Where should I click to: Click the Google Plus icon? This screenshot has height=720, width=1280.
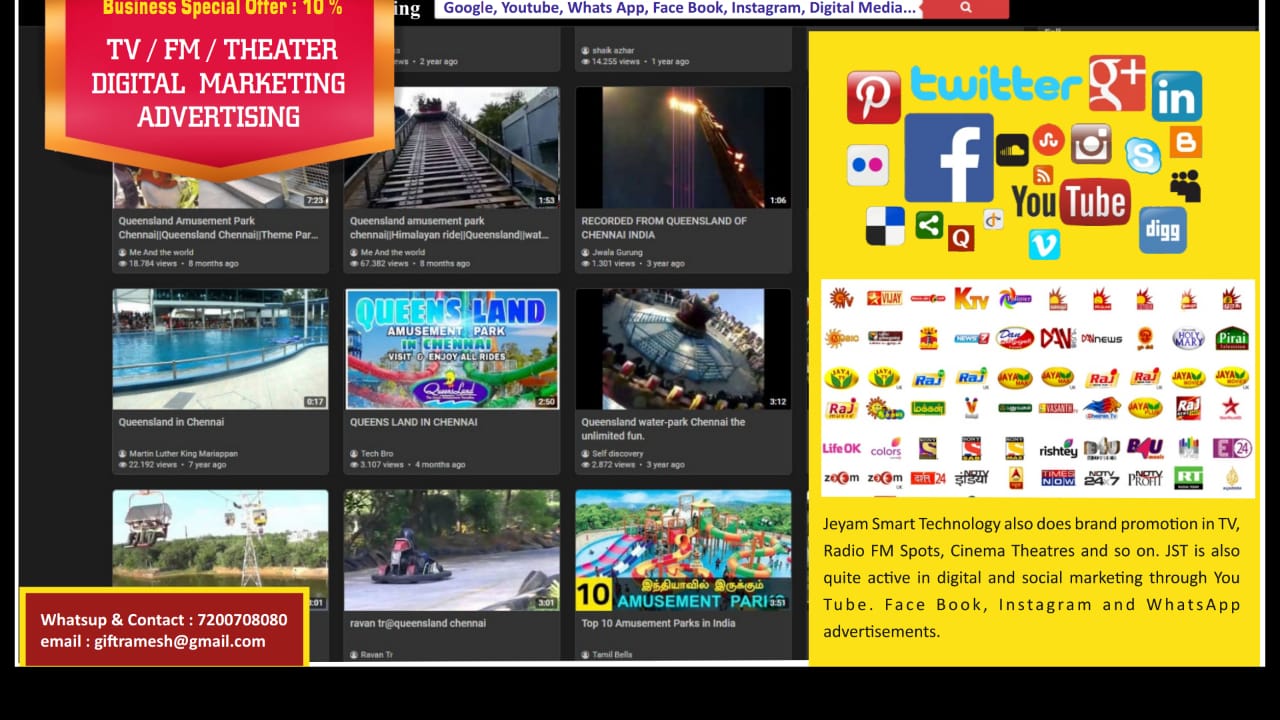[x=1116, y=83]
